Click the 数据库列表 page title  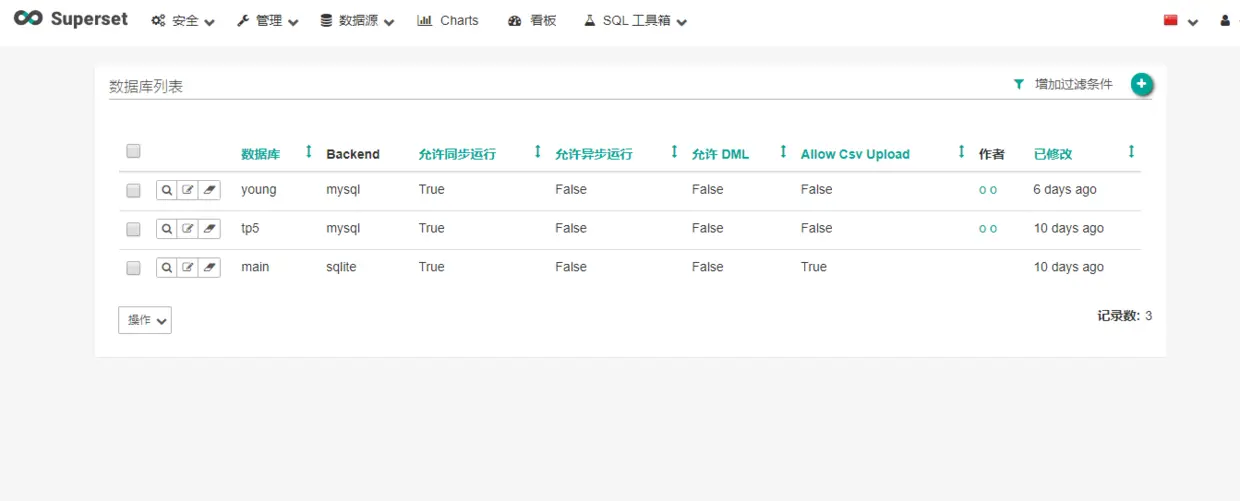coord(146,86)
